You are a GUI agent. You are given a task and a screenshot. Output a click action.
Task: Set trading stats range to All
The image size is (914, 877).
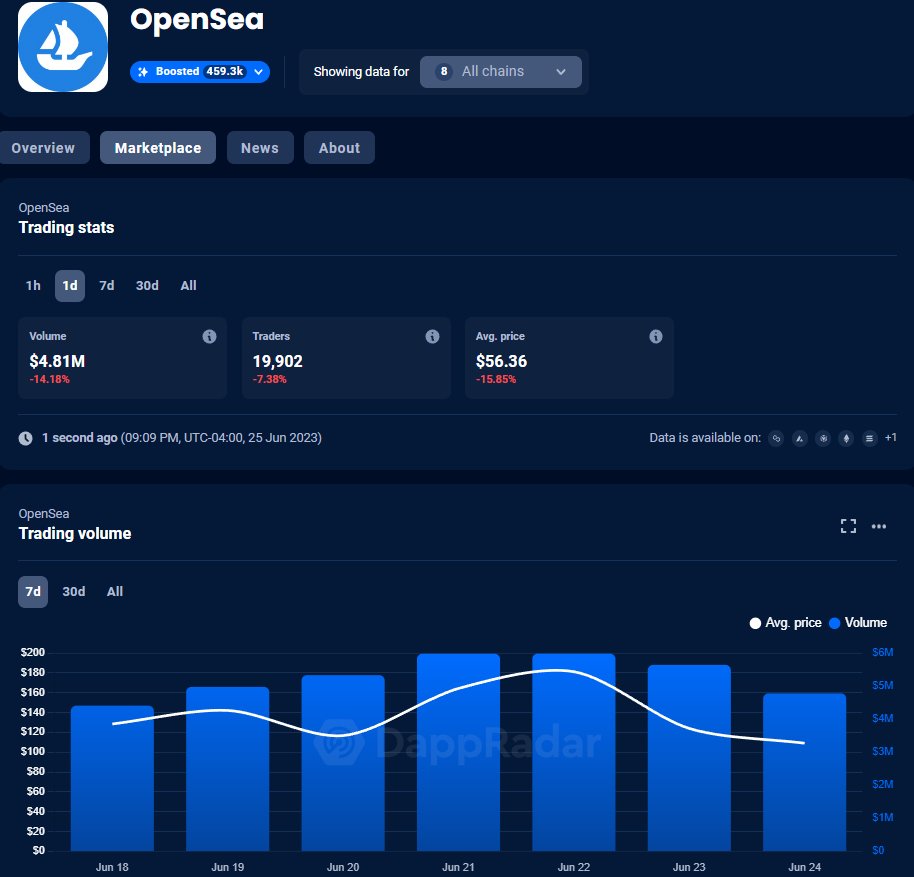188,286
